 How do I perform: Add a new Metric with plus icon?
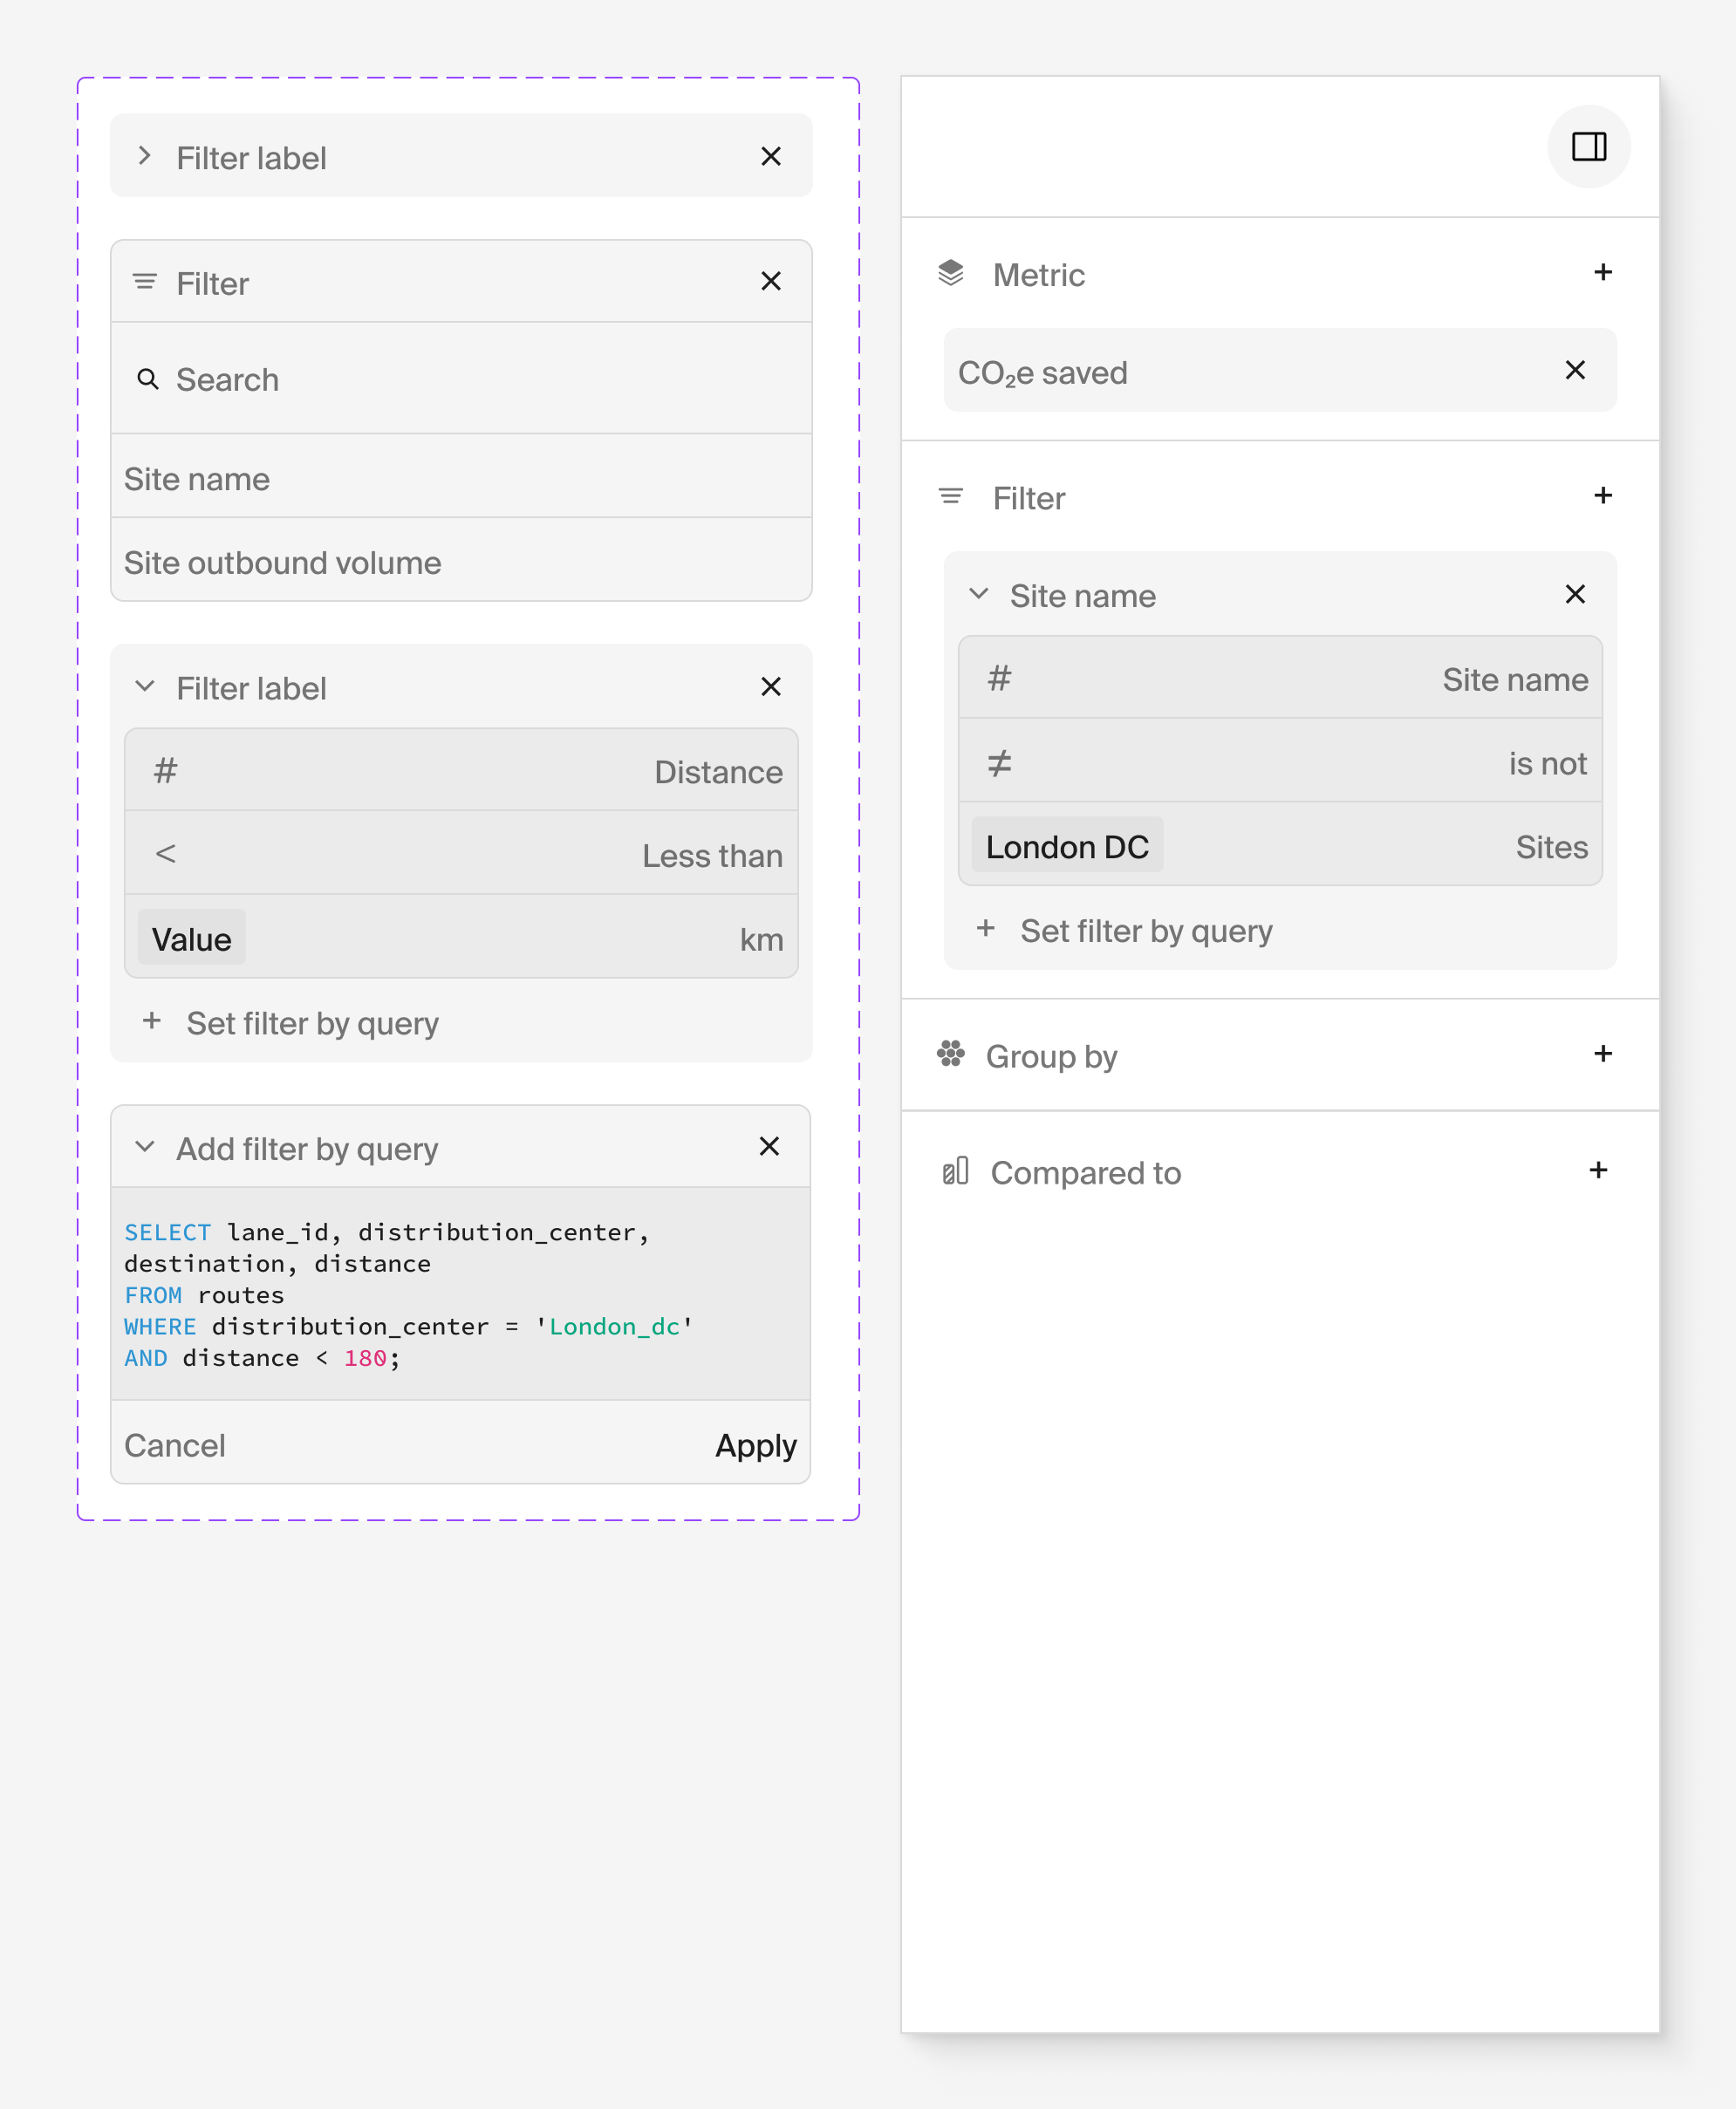1602,272
